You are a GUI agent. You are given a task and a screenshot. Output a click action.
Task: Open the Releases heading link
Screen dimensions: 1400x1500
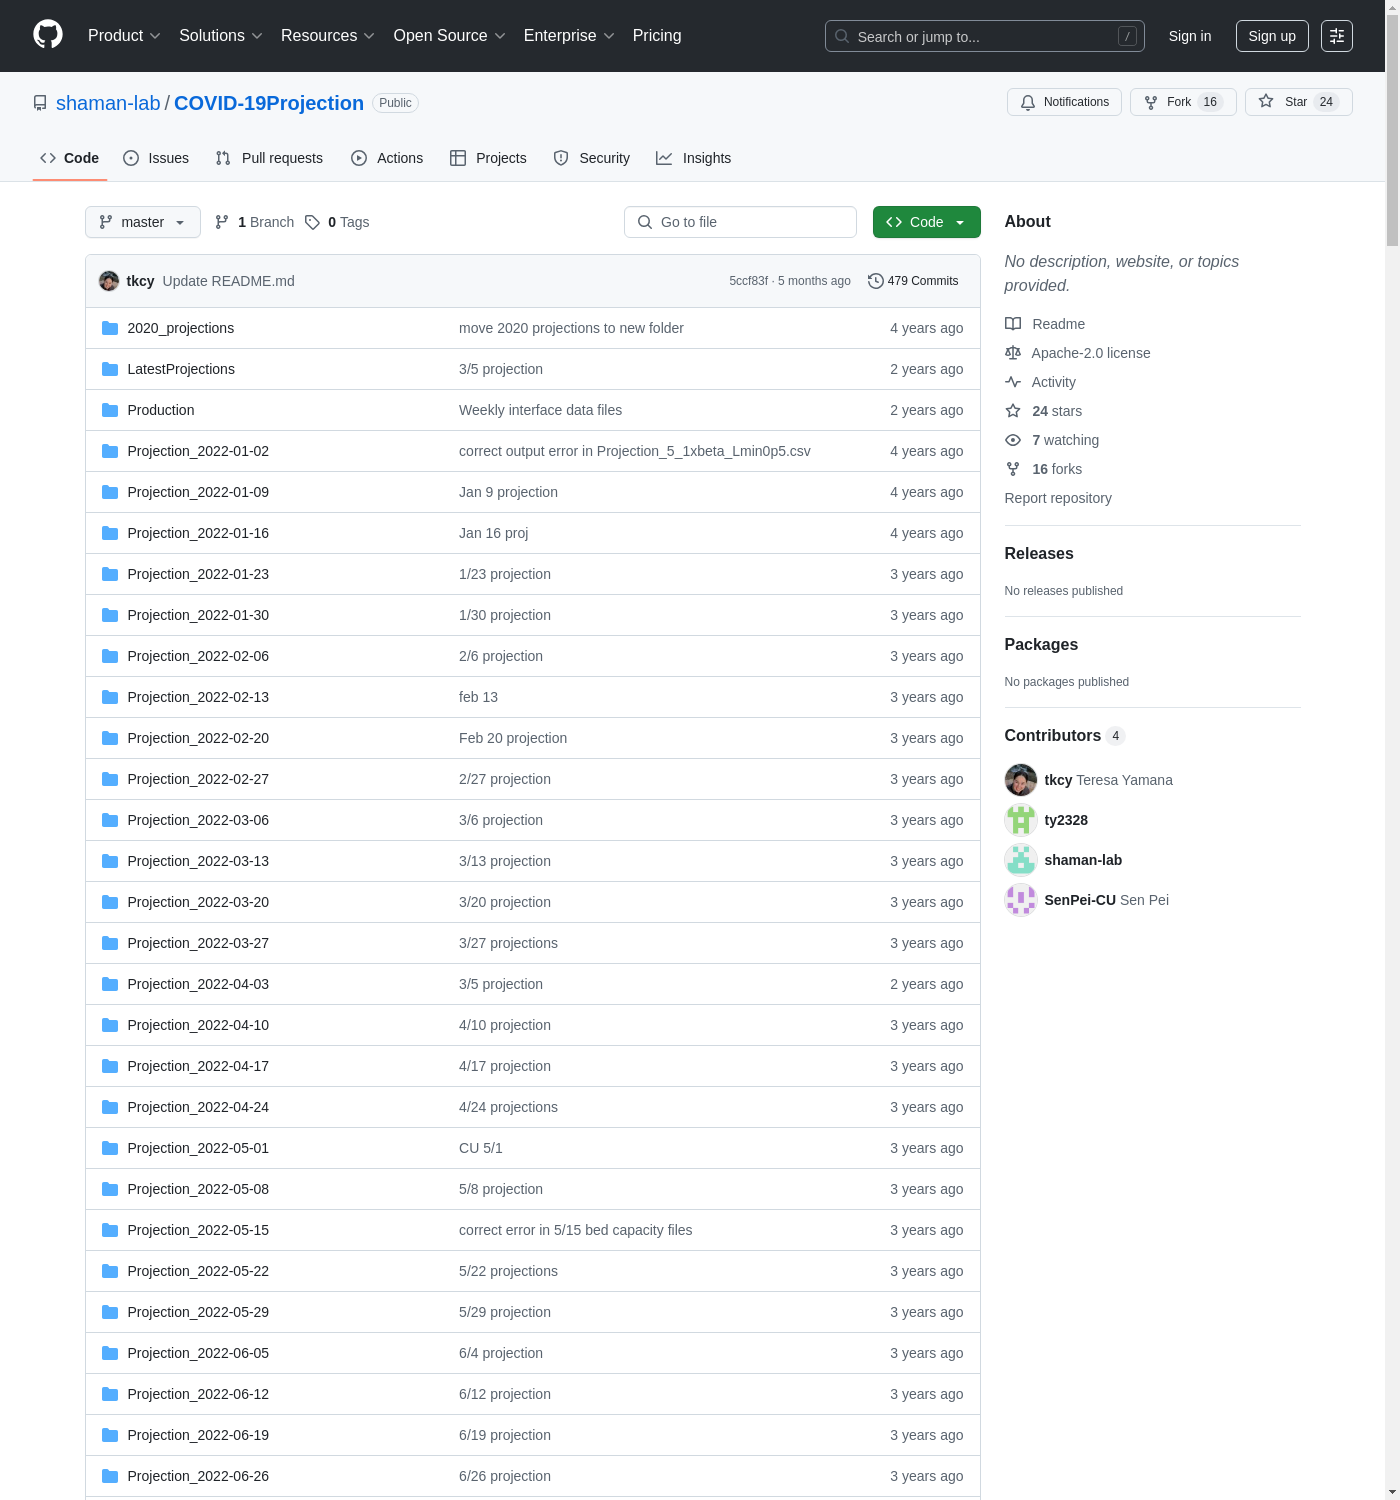(1039, 554)
